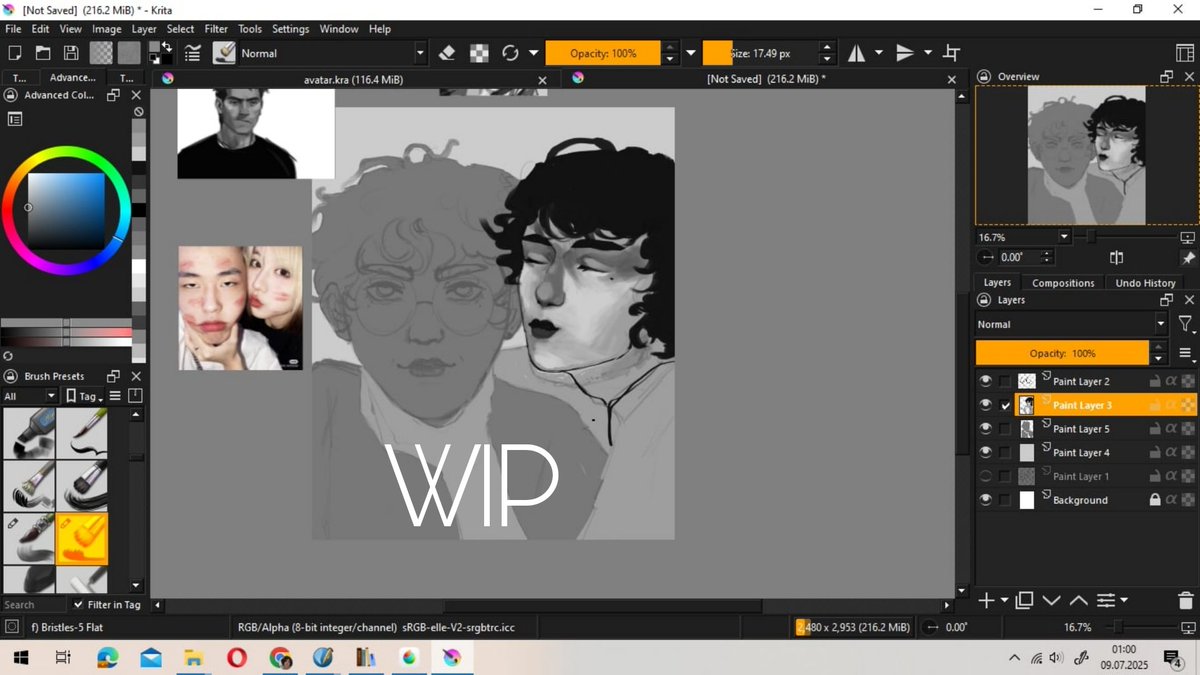
Task: Open the Filter menu
Action: point(216,29)
